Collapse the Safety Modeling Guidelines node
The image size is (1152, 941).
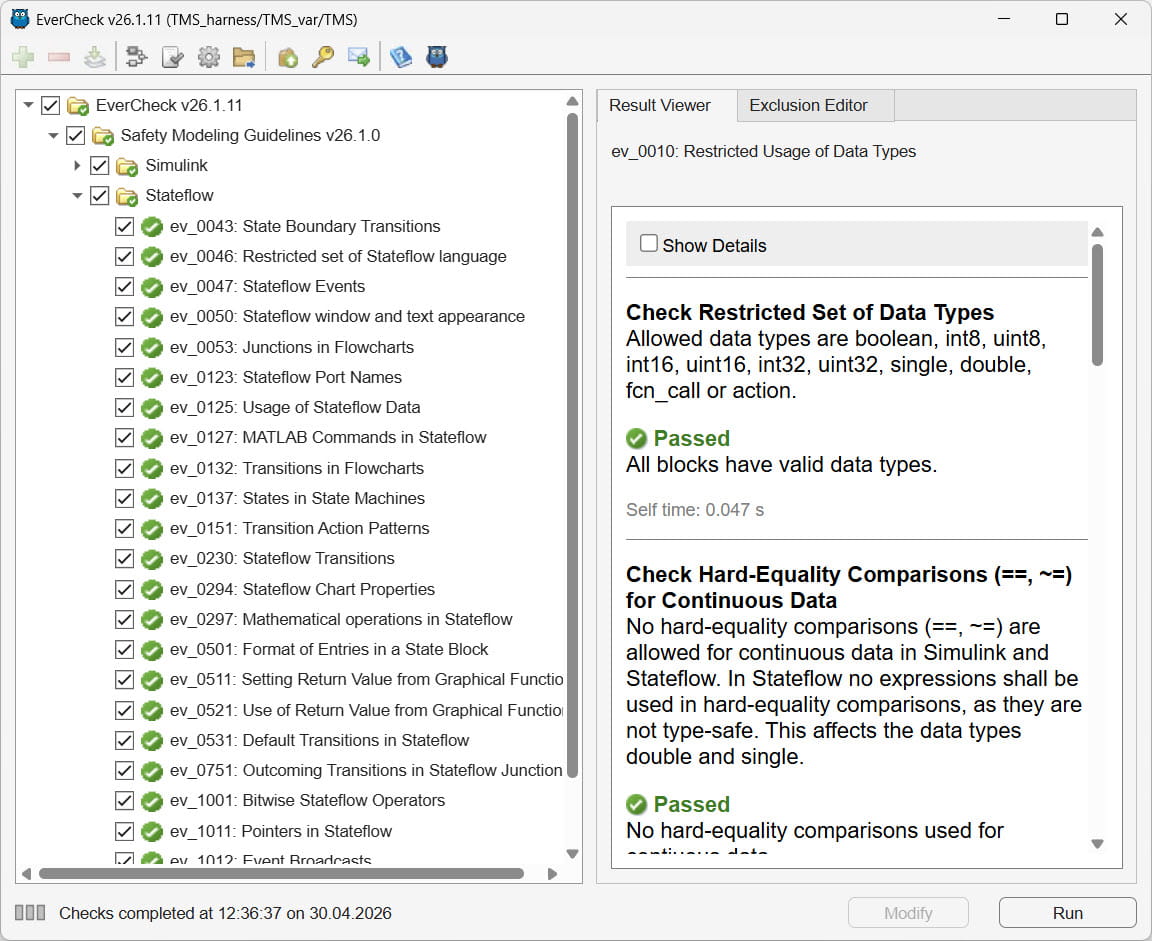click(x=53, y=135)
